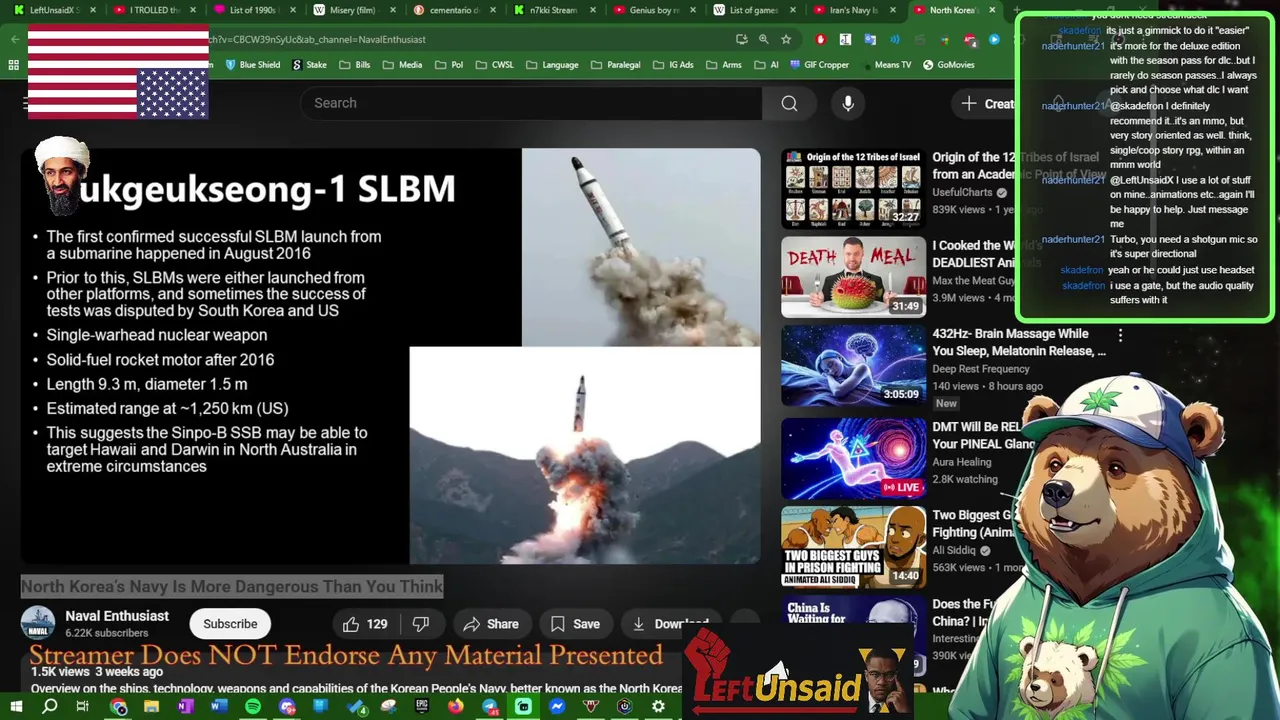Screen dimensions: 1280x720
Task: Open the GIF Cropper bookmark
Action: click(x=818, y=65)
